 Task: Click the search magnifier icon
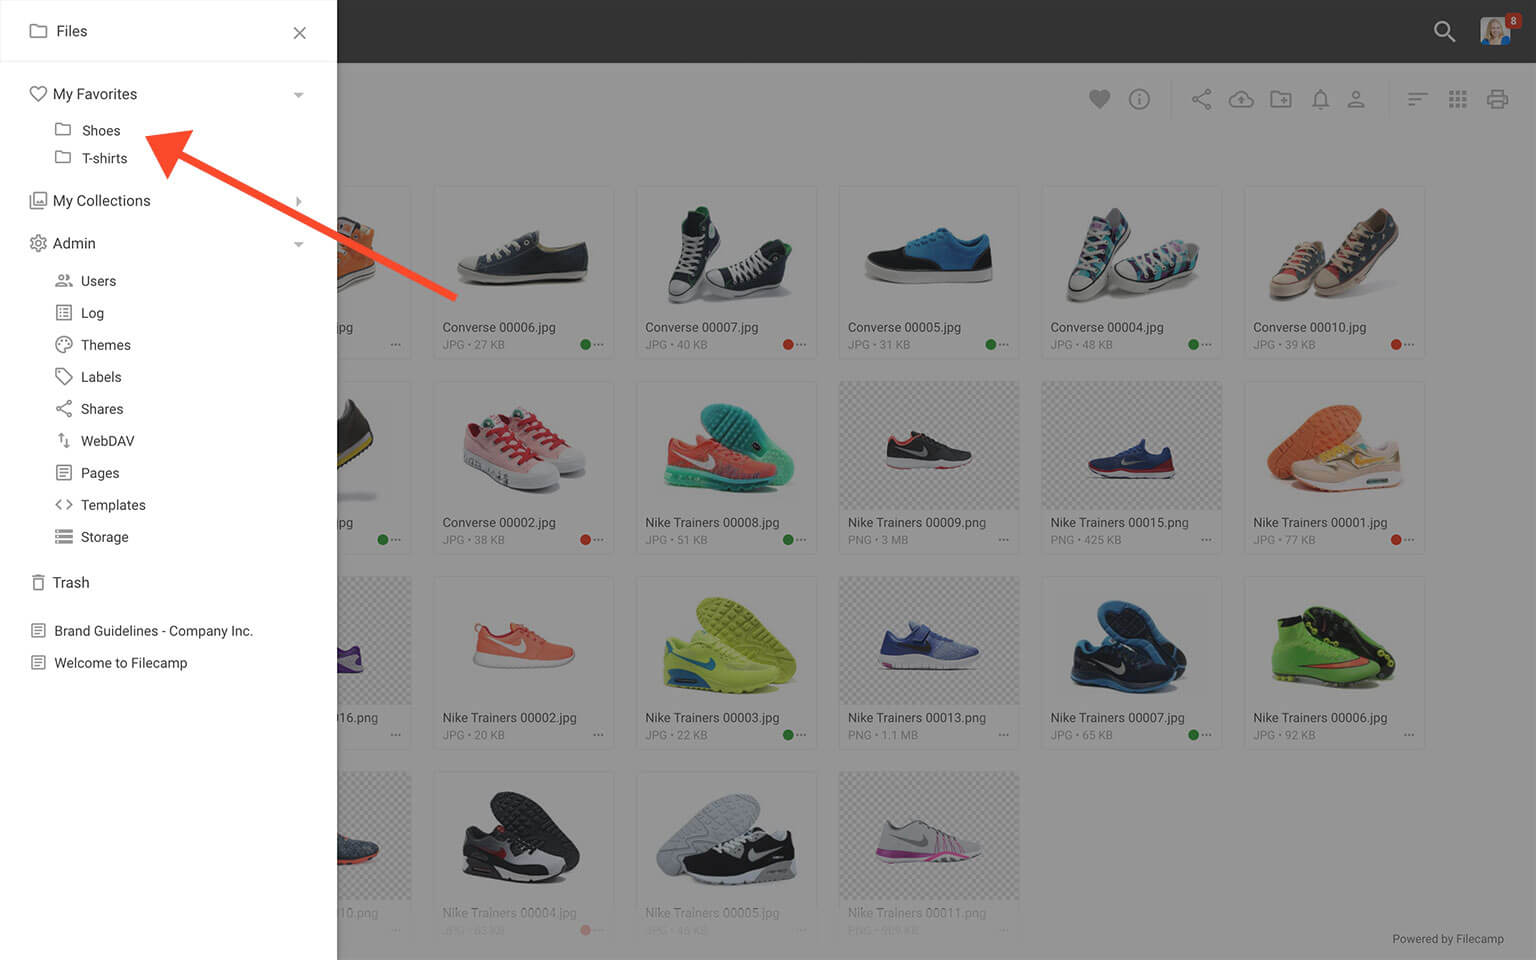pyautogui.click(x=1444, y=31)
